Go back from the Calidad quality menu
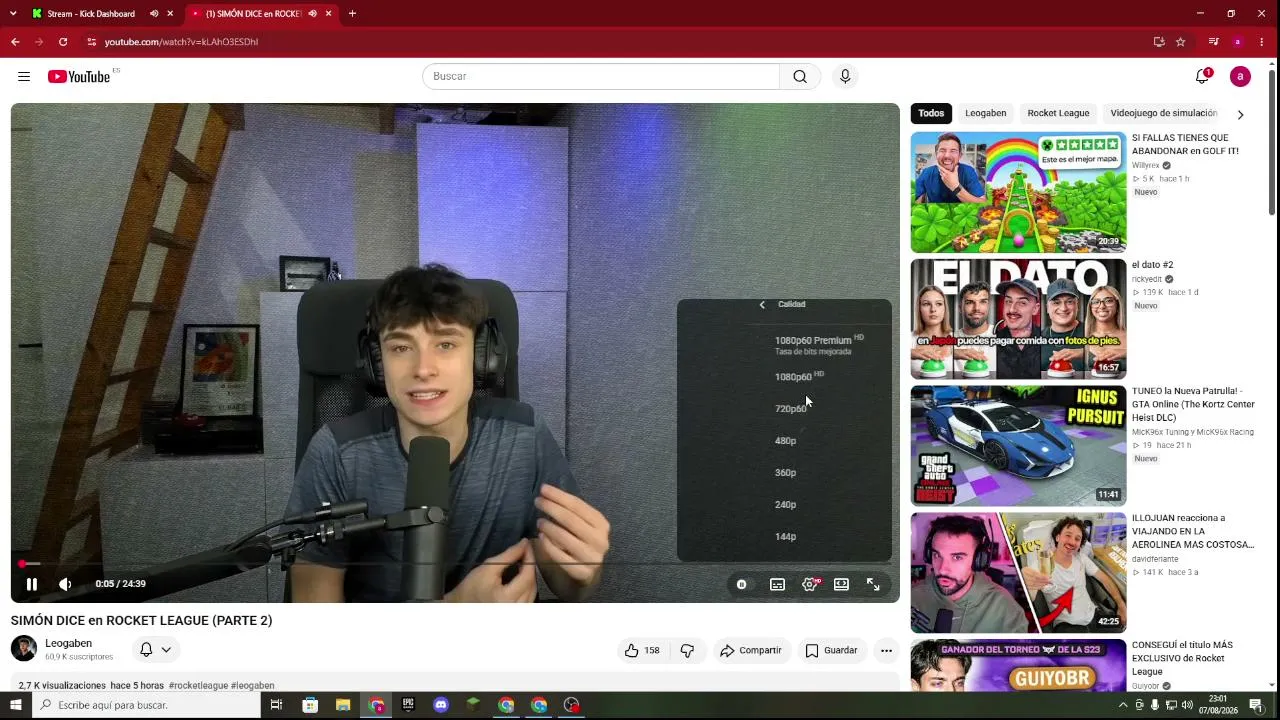Image resolution: width=1280 pixels, height=720 pixels. [762, 305]
